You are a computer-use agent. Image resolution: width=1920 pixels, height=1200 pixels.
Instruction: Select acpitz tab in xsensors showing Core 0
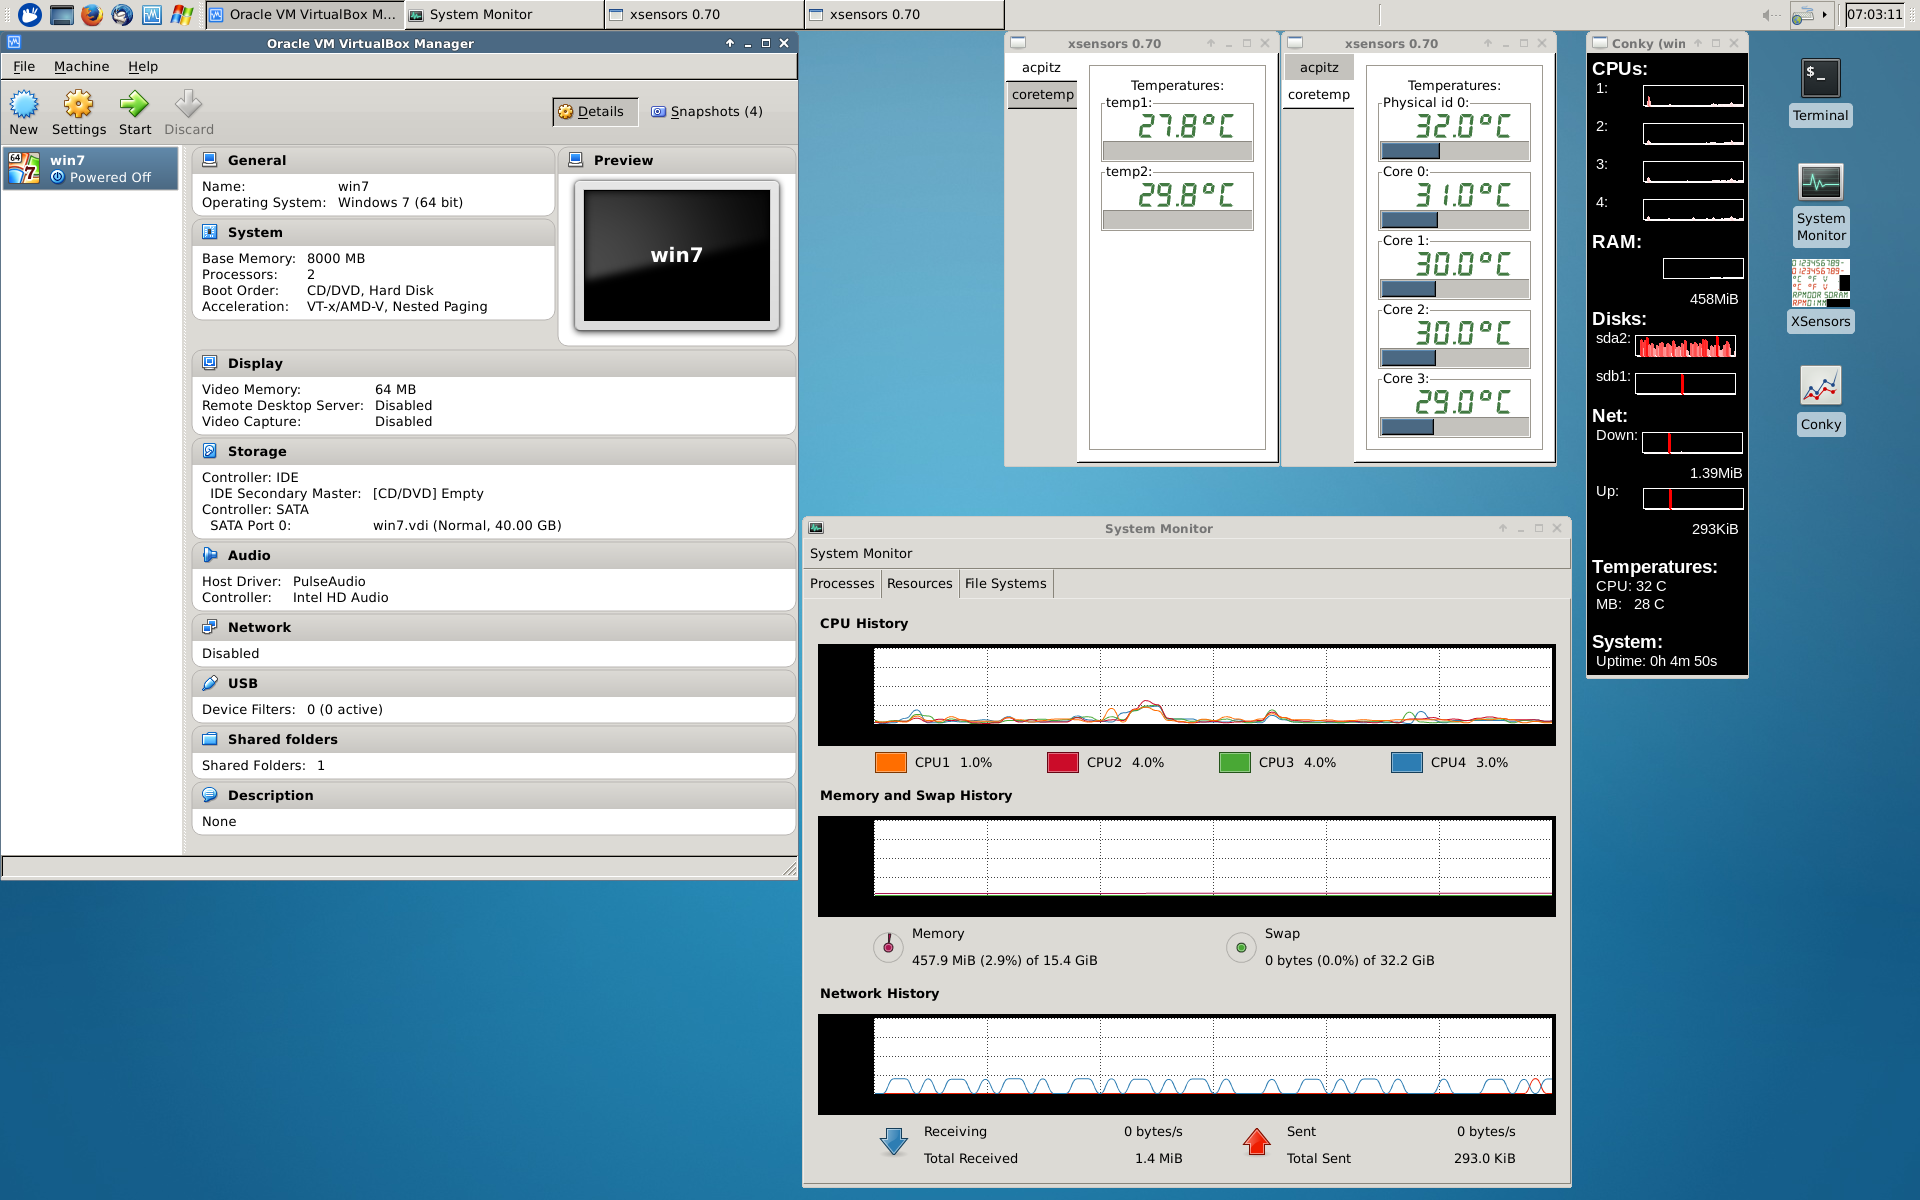pos(1319,67)
